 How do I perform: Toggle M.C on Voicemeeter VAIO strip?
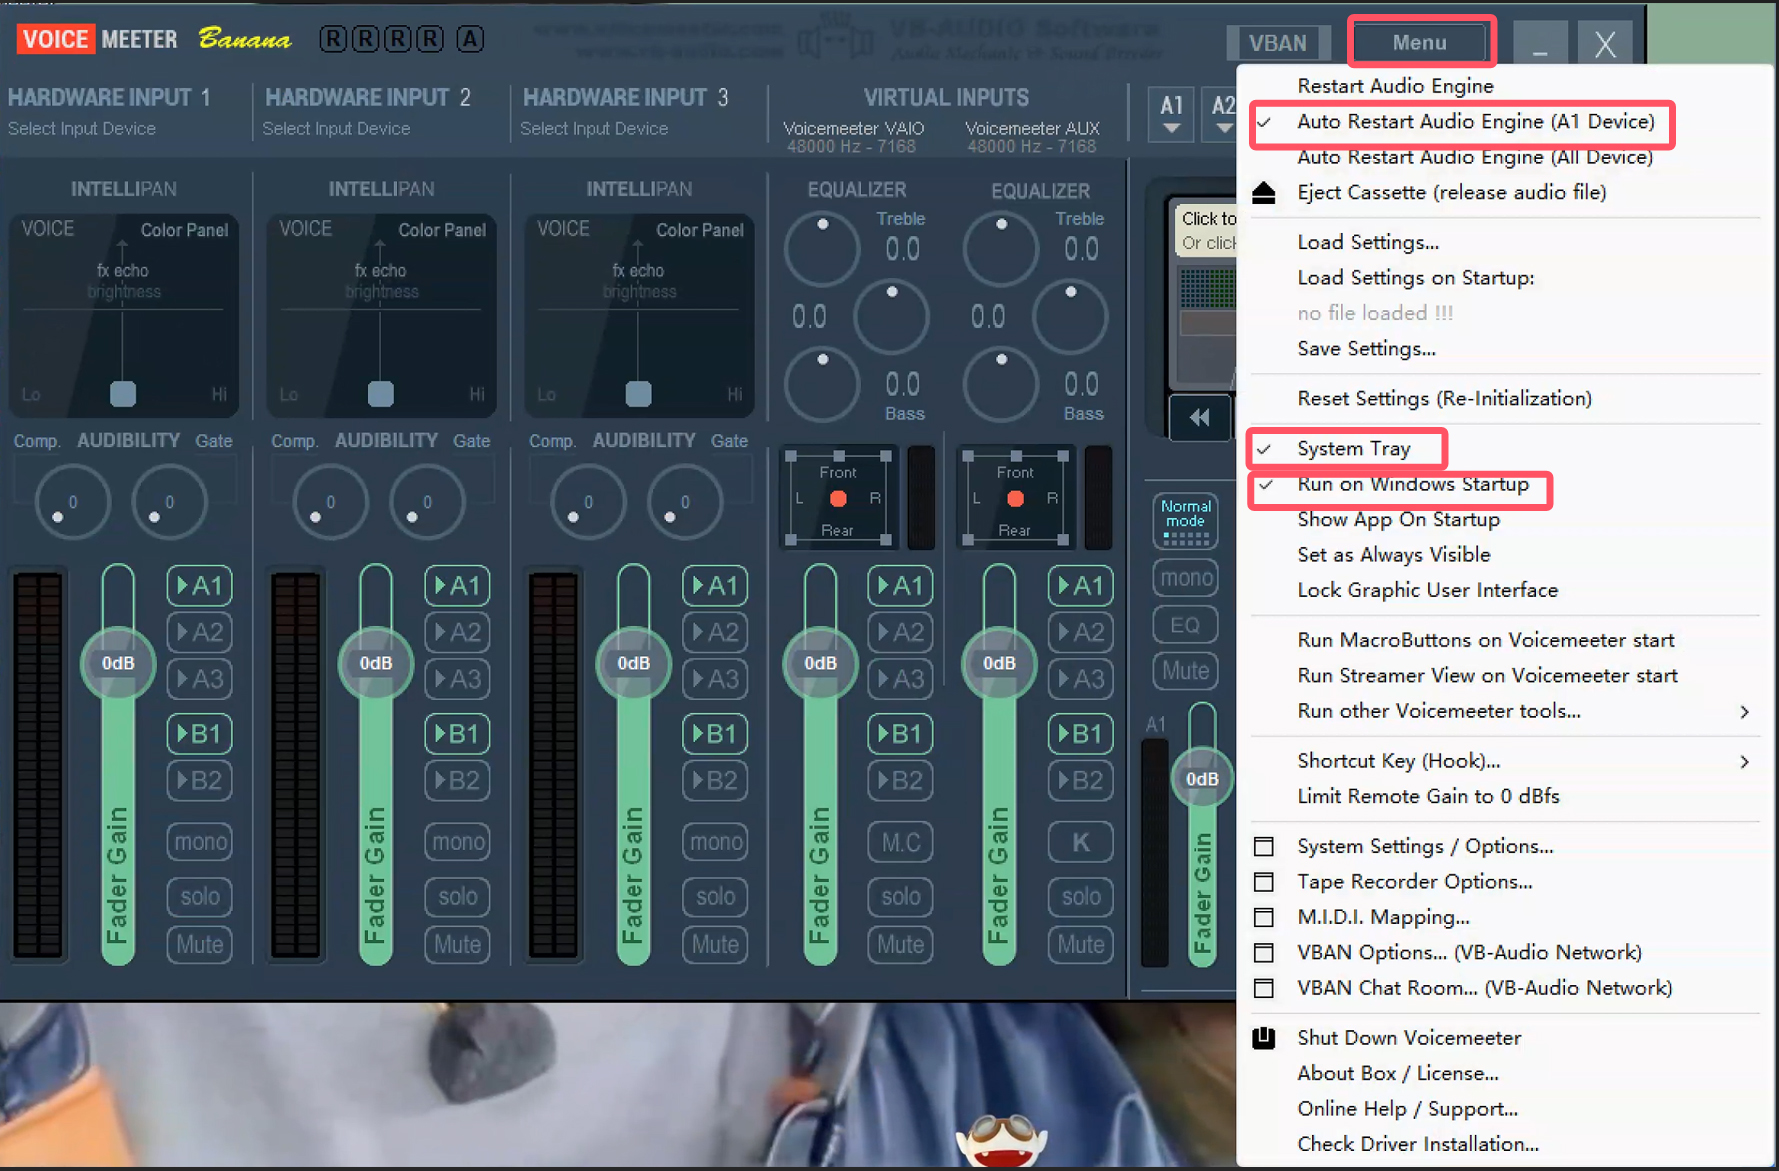pos(901,842)
